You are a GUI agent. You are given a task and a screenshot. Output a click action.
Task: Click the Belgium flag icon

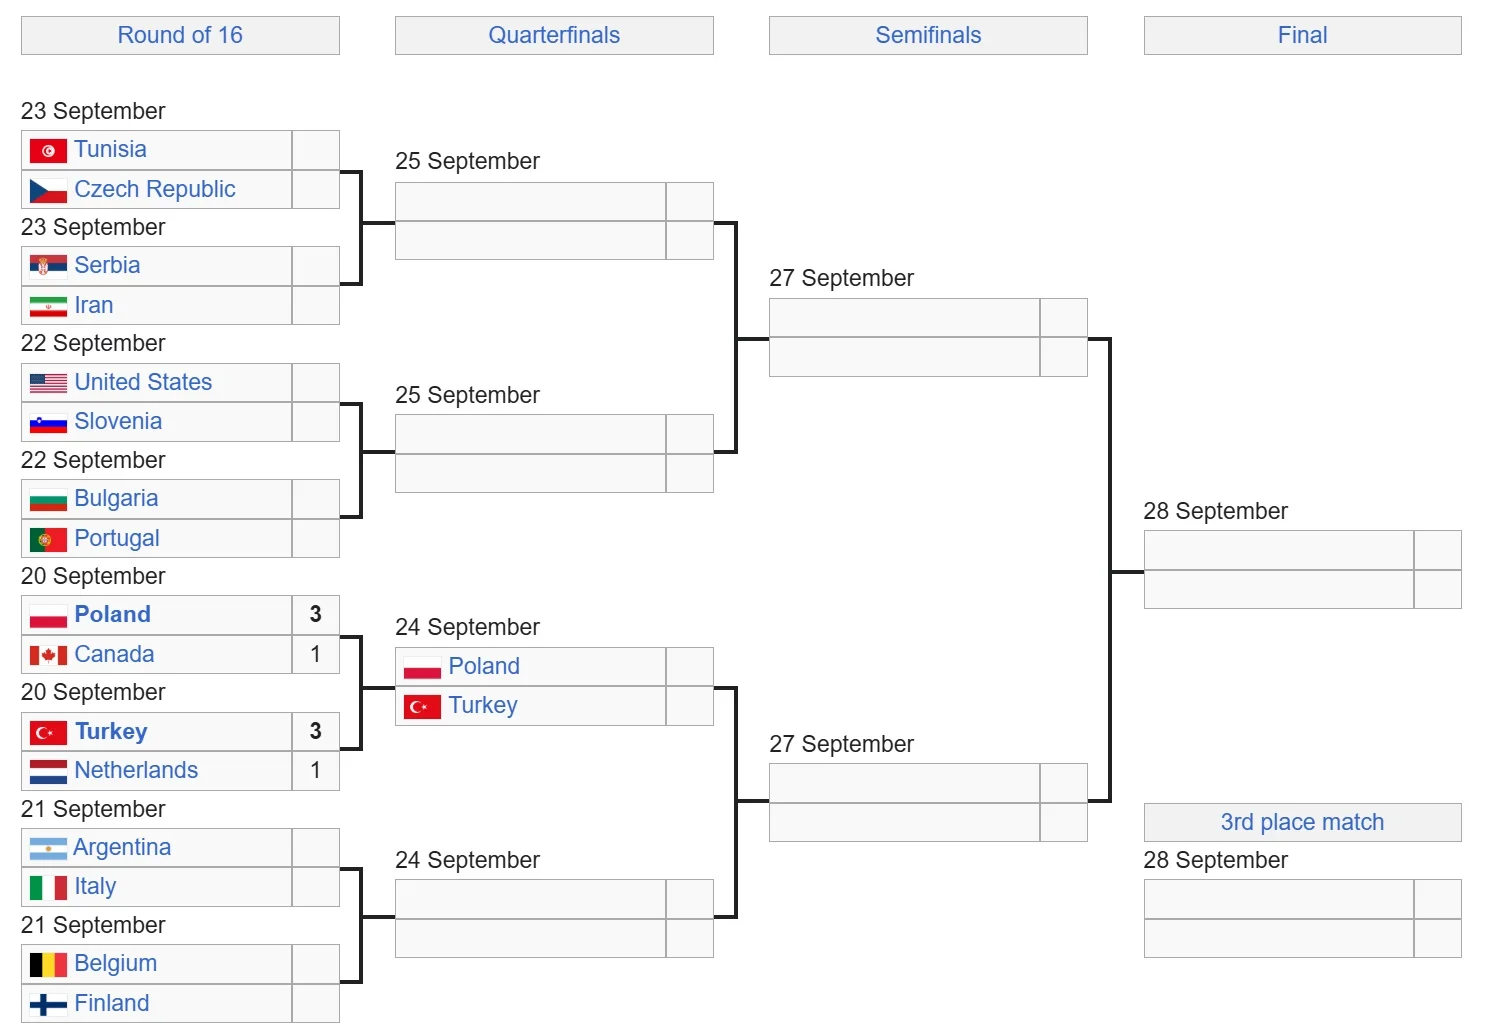48,964
